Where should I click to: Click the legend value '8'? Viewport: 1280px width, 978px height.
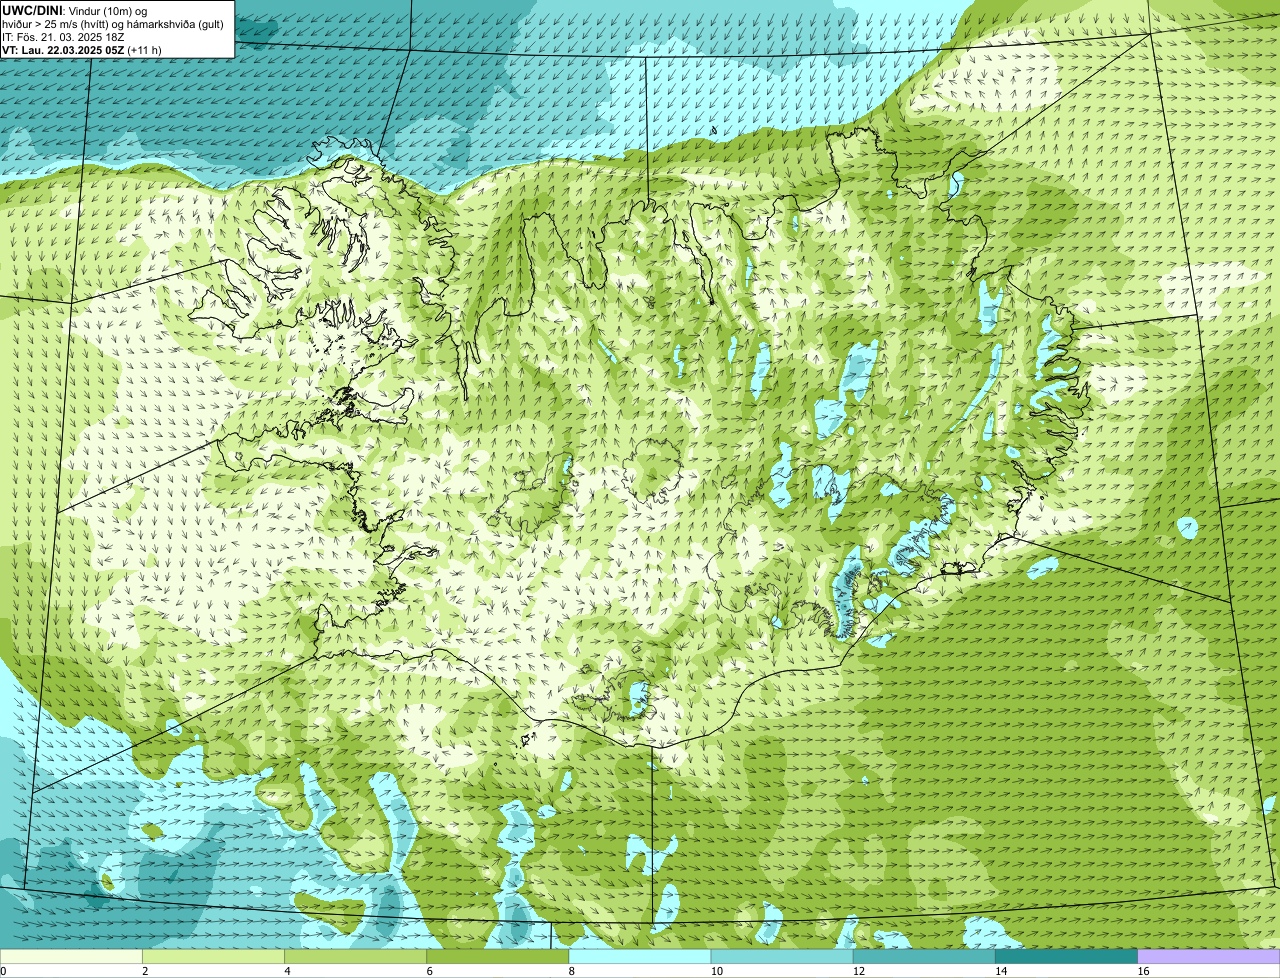pos(571,971)
